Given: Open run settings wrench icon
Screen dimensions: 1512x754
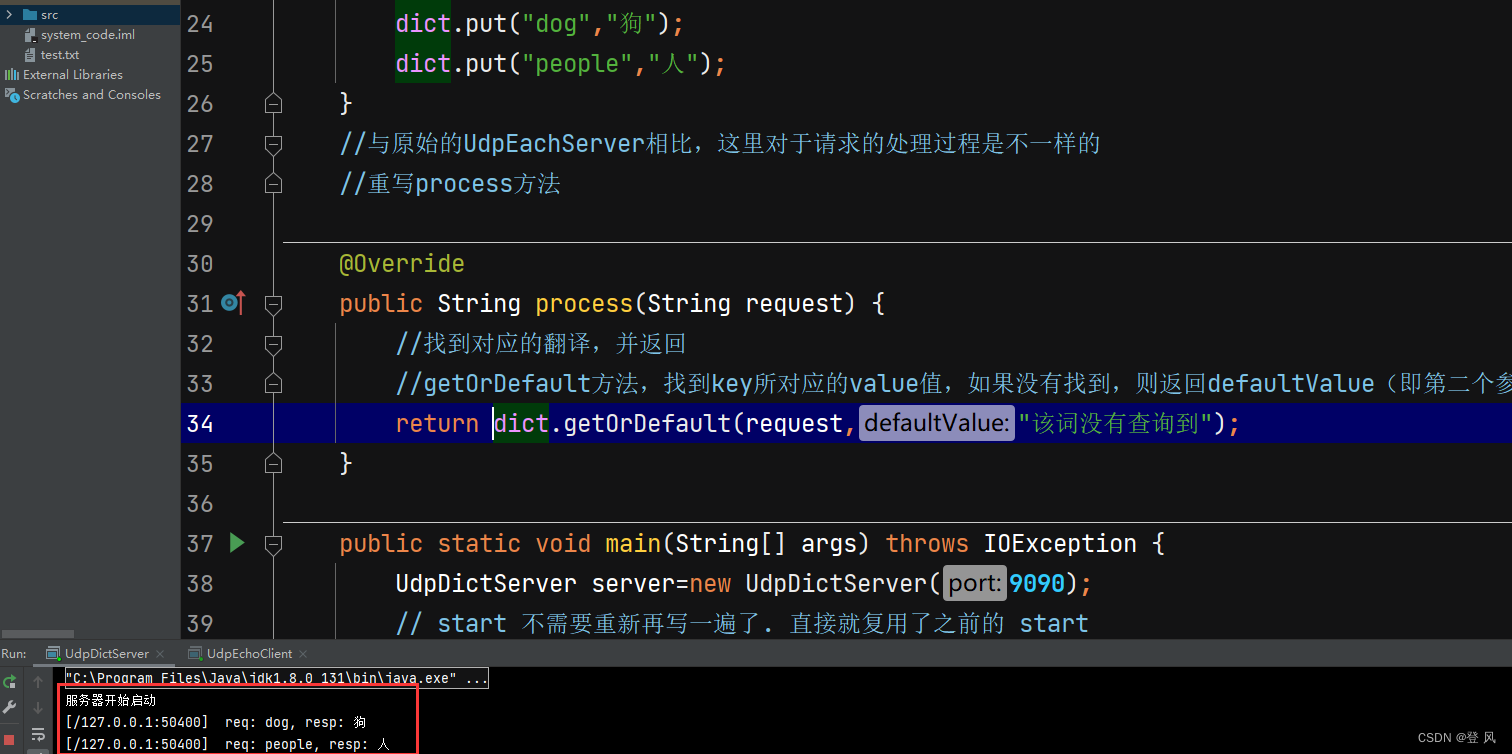Looking at the screenshot, I should (x=9, y=707).
